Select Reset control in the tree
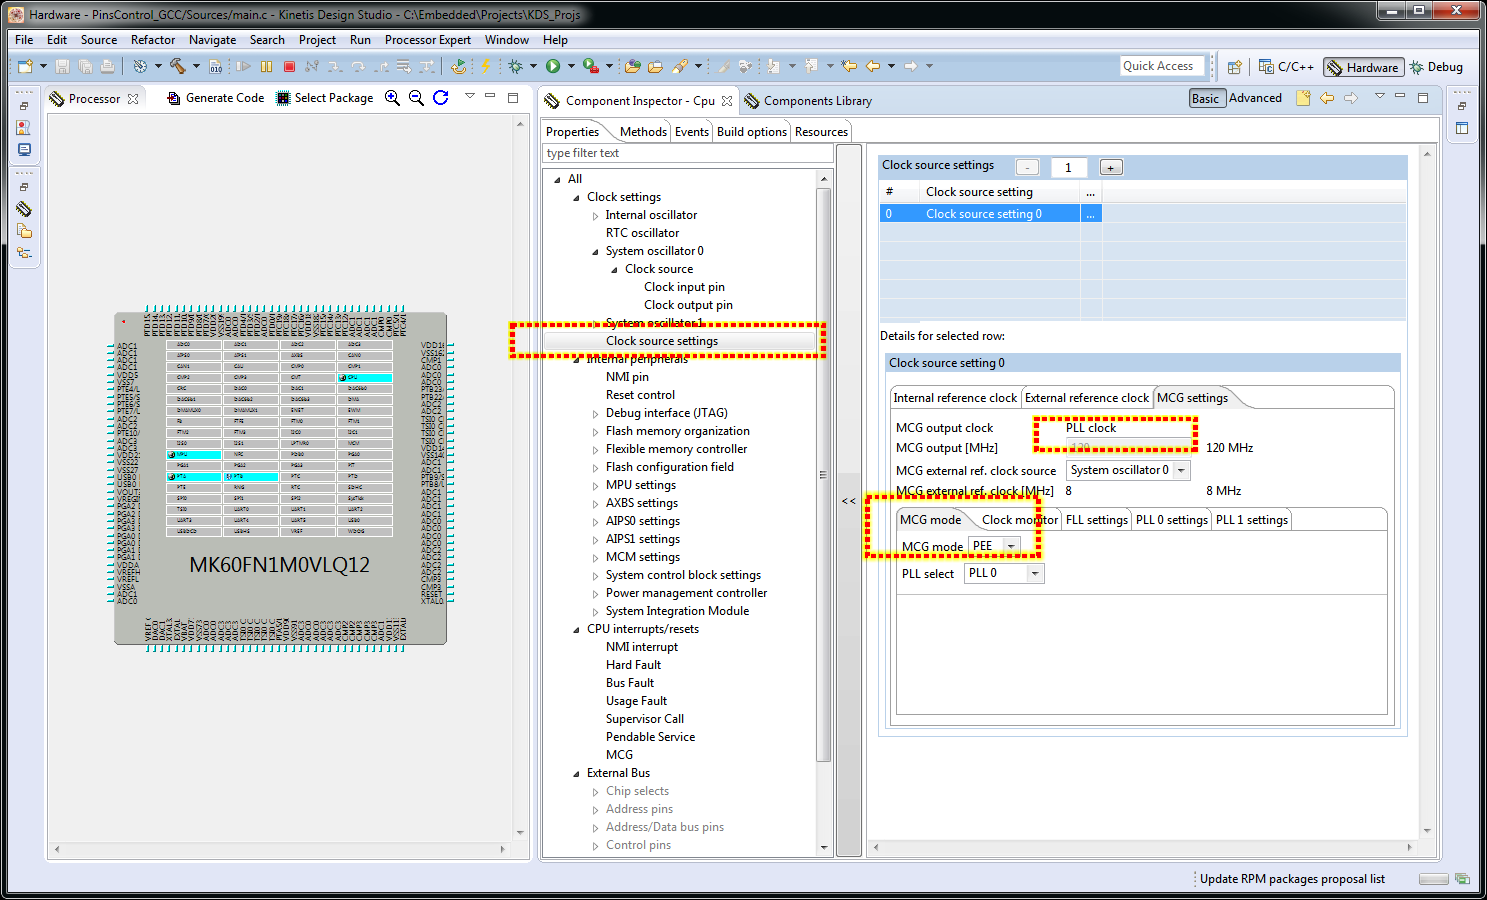The width and height of the screenshot is (1487, 900). coord(640,395)
